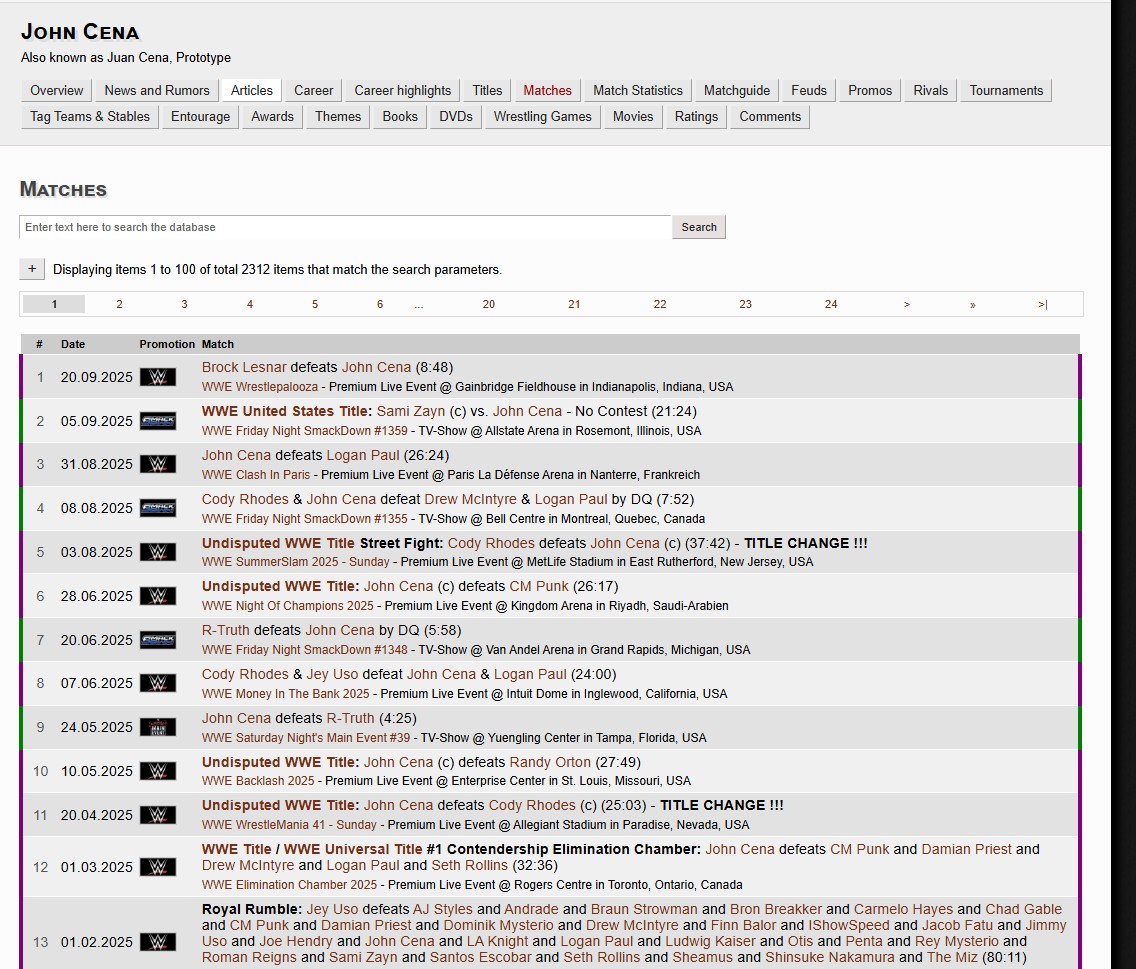The height and width of the screenshot is (969, 1136).
Task: Open the Feuds tab
Action: (809, 91)
